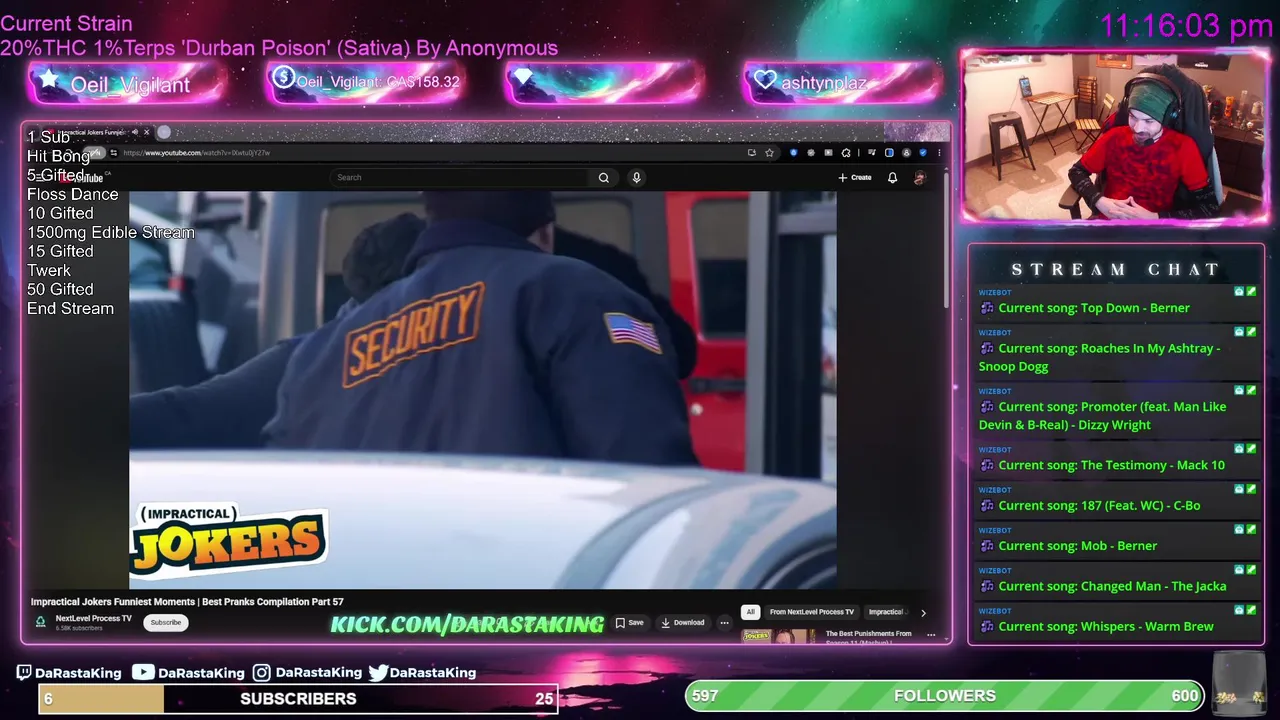The width and height of the screenshot is (1280, 720).
Task: Bookmark this page with the star icon
Action: click(x=769, y=153)
